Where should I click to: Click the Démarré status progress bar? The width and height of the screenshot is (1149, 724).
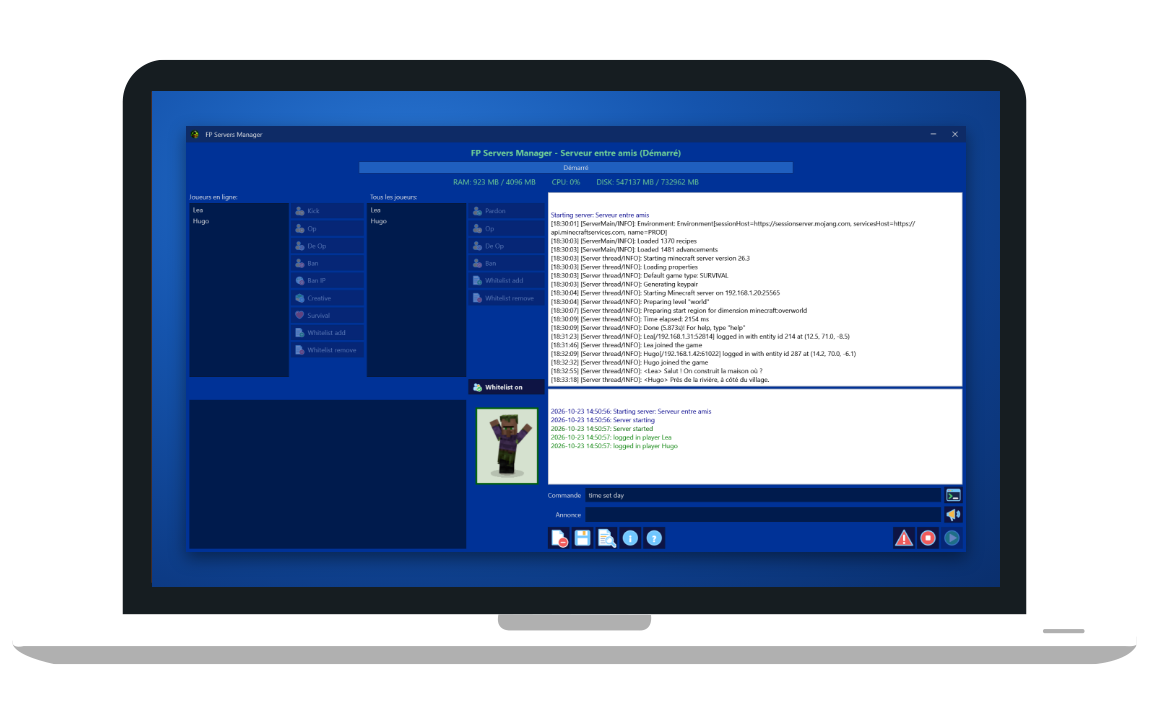click(x=576, y=168)
